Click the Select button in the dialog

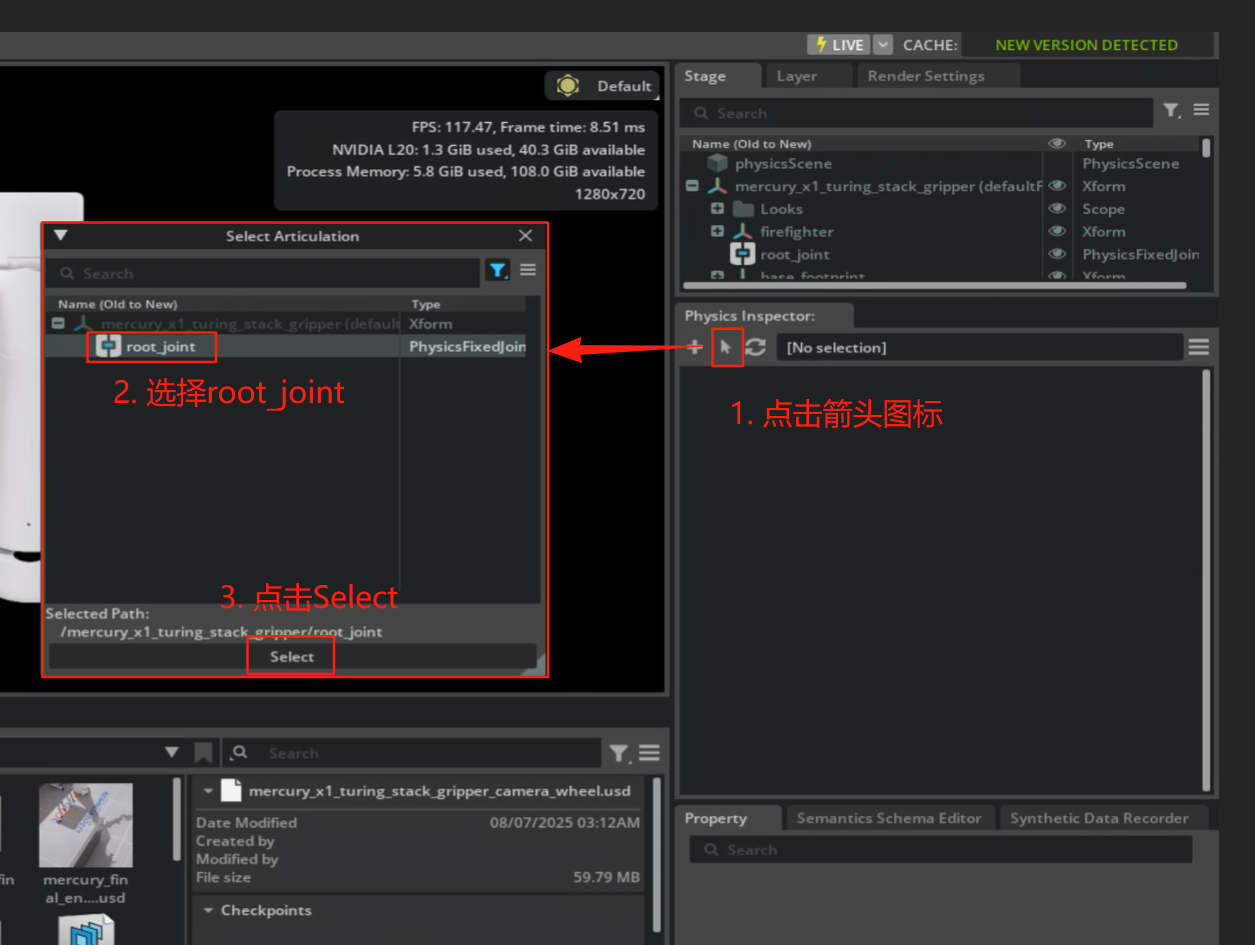292,656
